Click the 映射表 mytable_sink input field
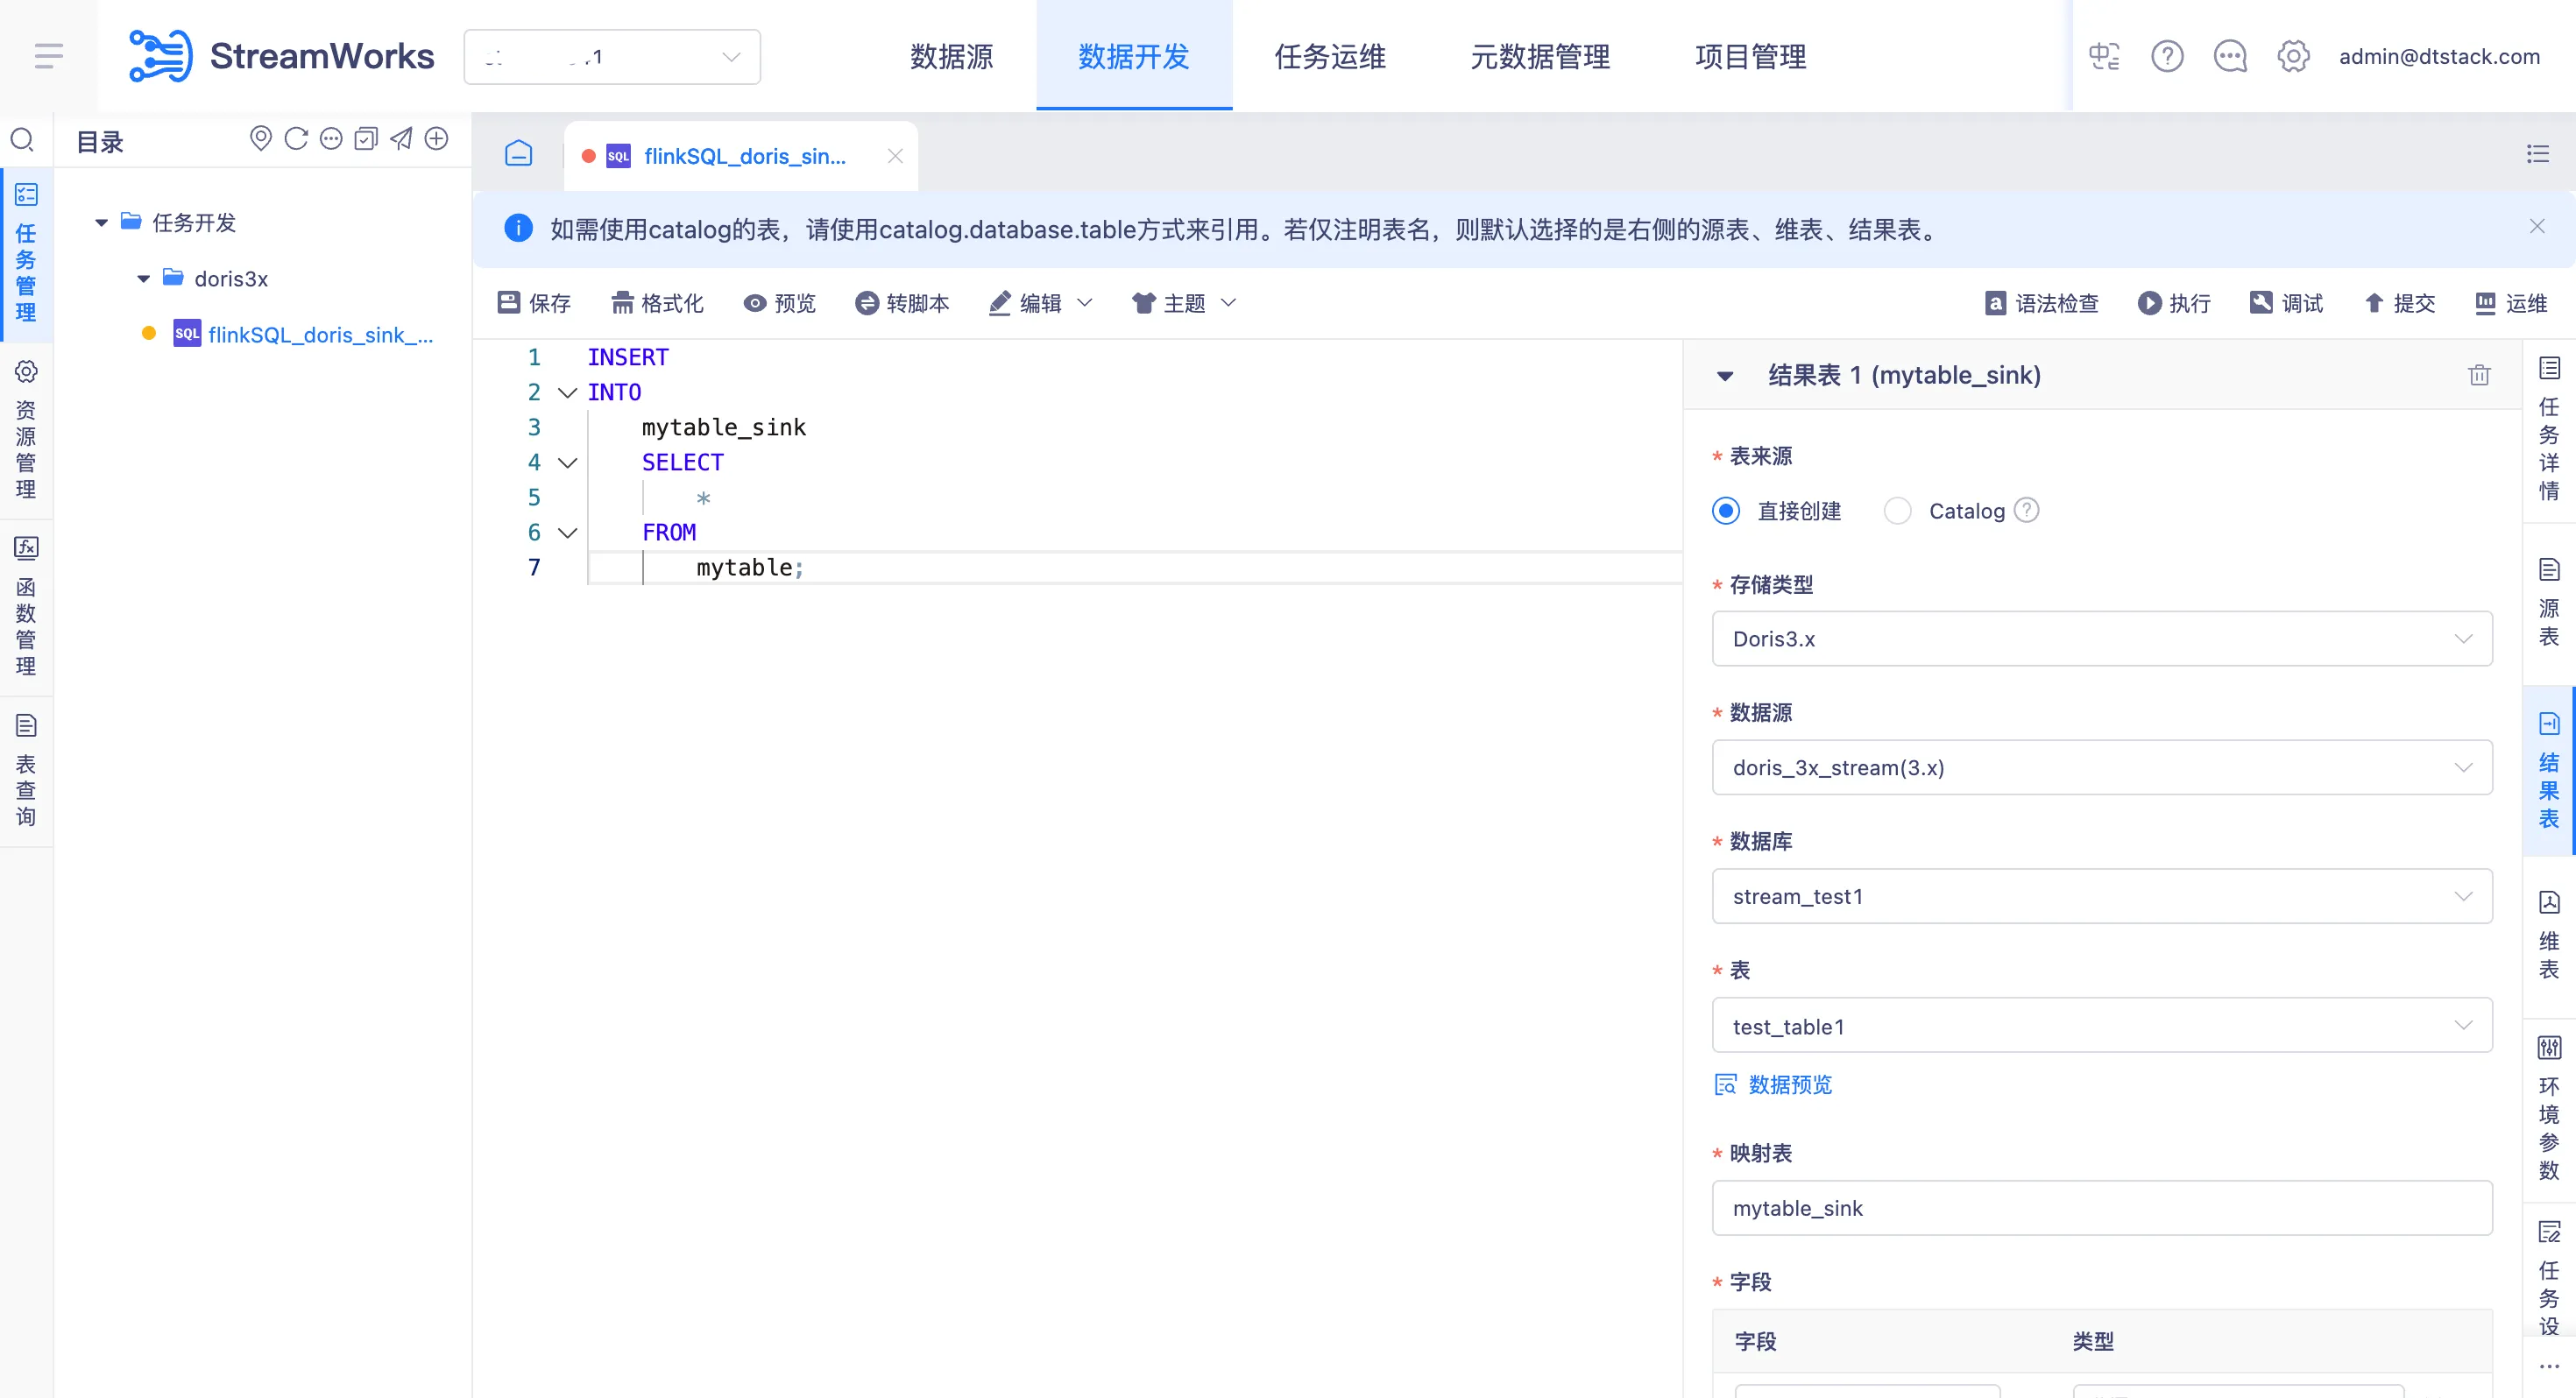The height and width of the screenshot is (1398, 2576). point(2101,1208)
